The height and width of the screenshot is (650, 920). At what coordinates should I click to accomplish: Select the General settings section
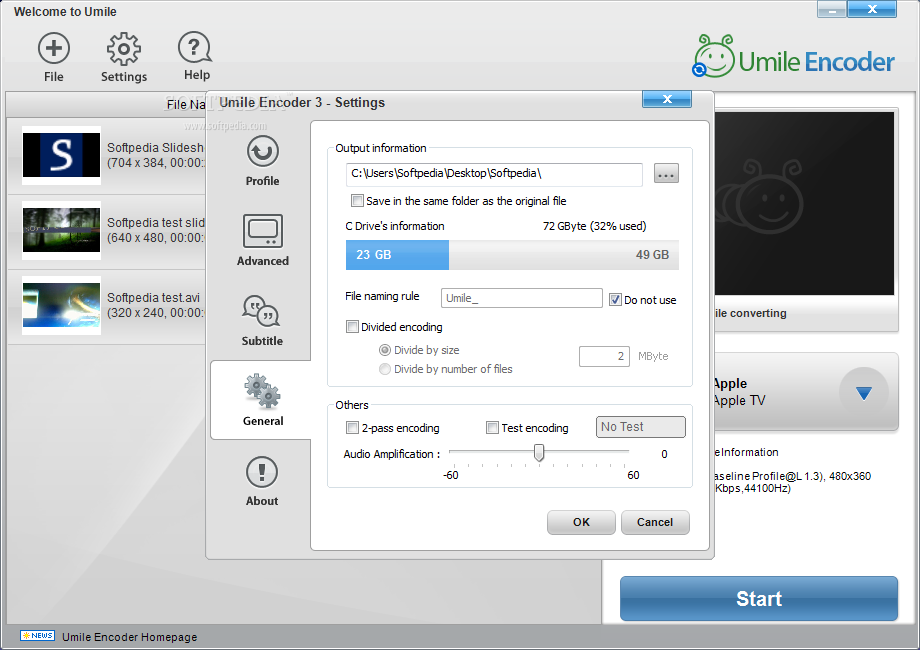point(262,400)
